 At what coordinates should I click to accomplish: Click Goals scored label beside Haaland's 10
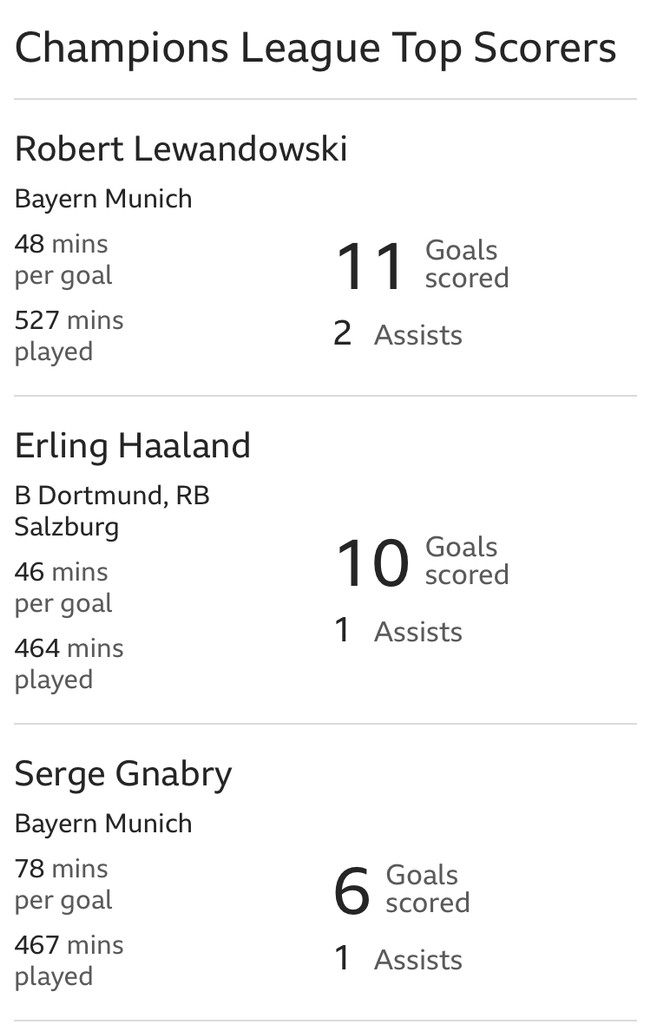(x=467, y=561)
